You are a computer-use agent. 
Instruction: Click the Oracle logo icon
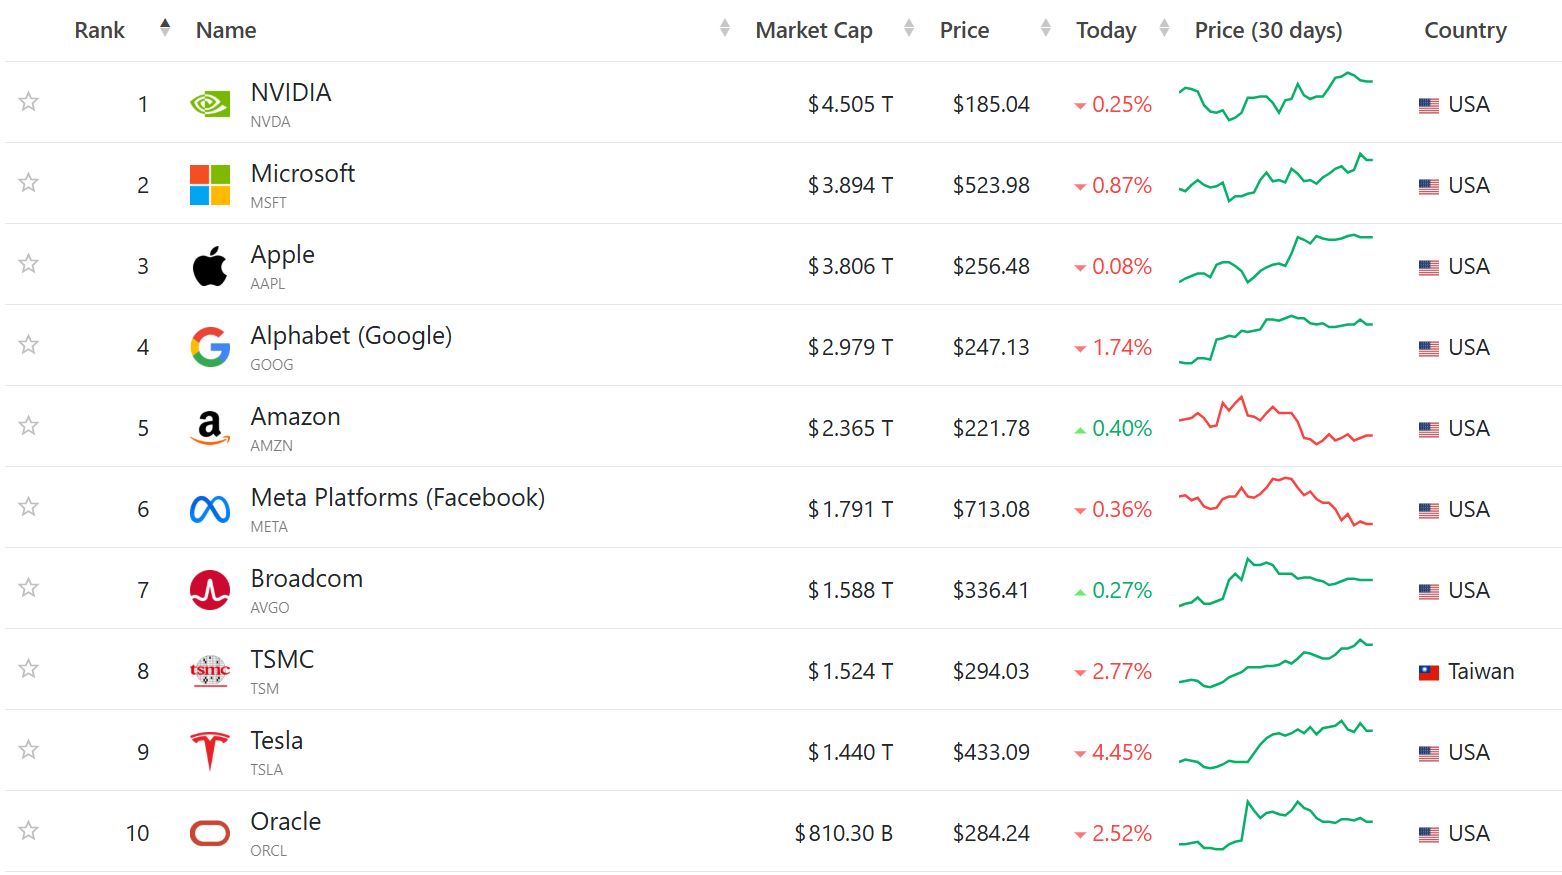pos(210,833)
